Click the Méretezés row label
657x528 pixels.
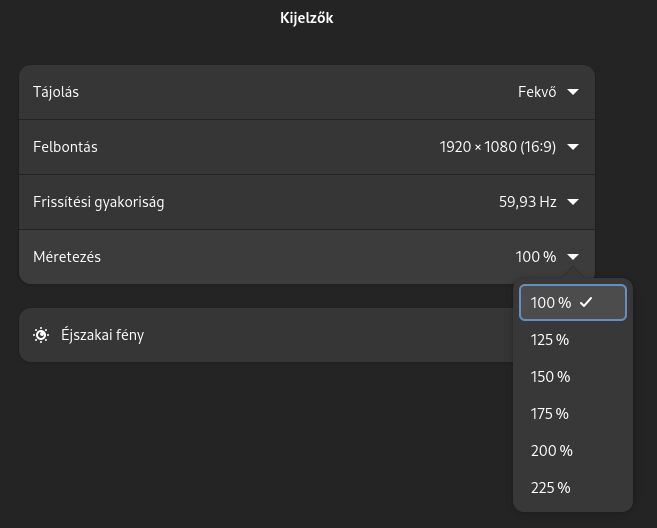[x=67, y=257]
